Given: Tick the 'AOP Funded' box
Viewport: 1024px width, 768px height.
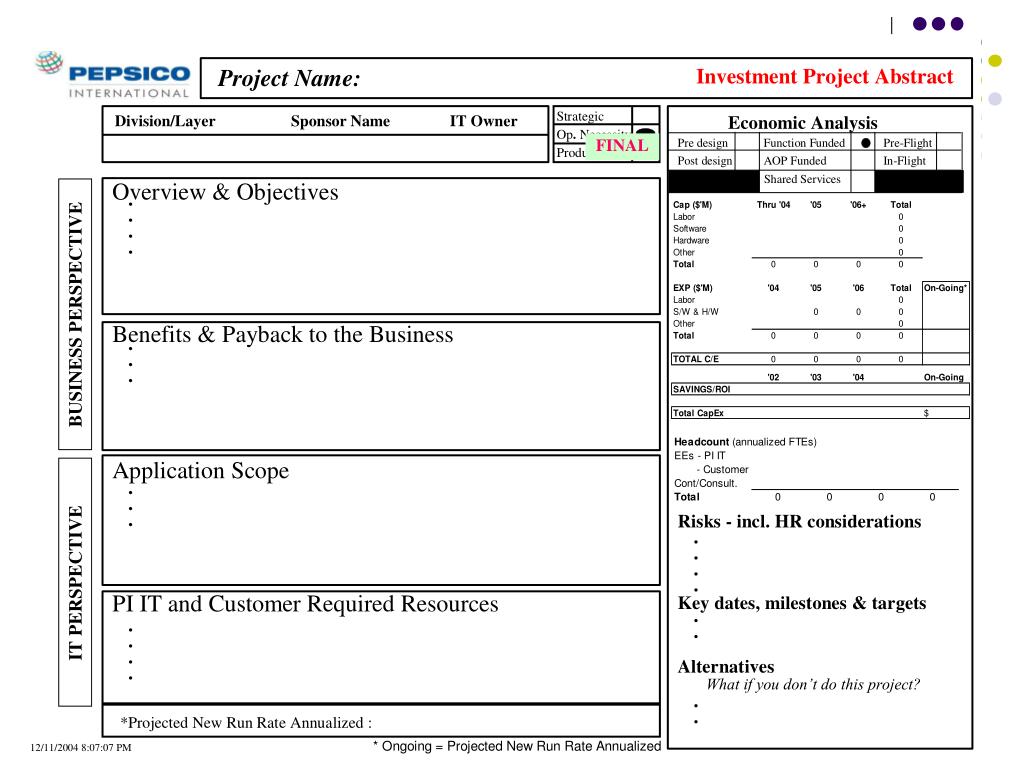Looking at the screenshot, I should tap(862, 161).
